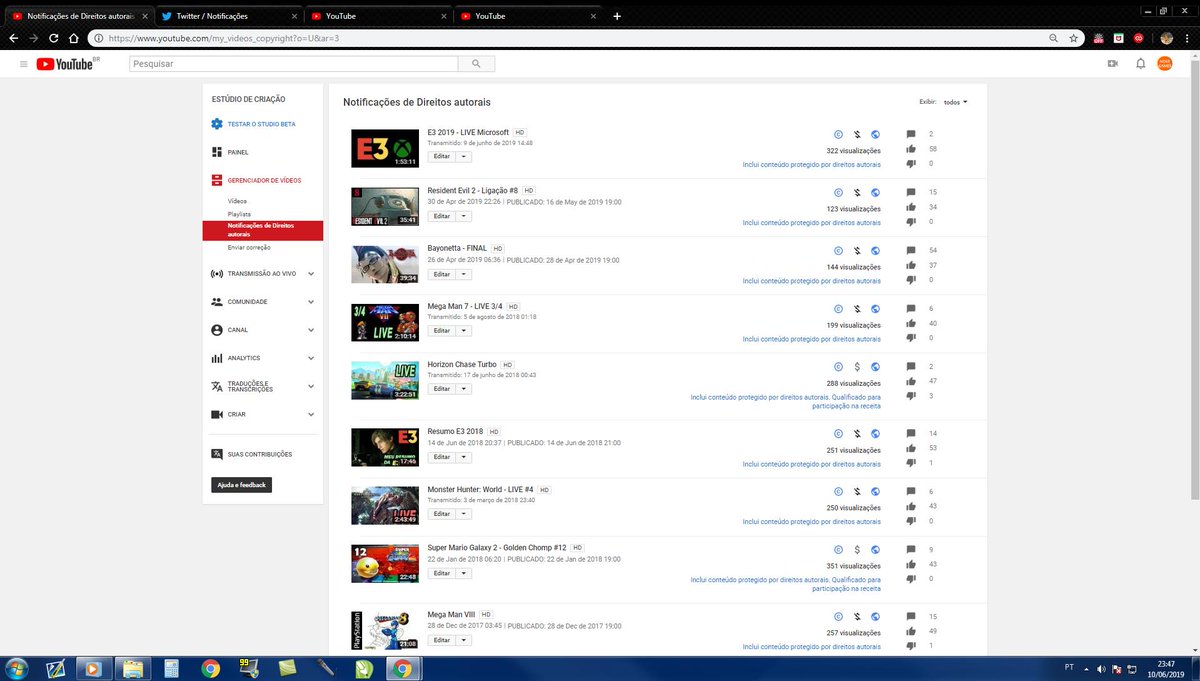Open the notifications bell

[x=1140, y=64]
